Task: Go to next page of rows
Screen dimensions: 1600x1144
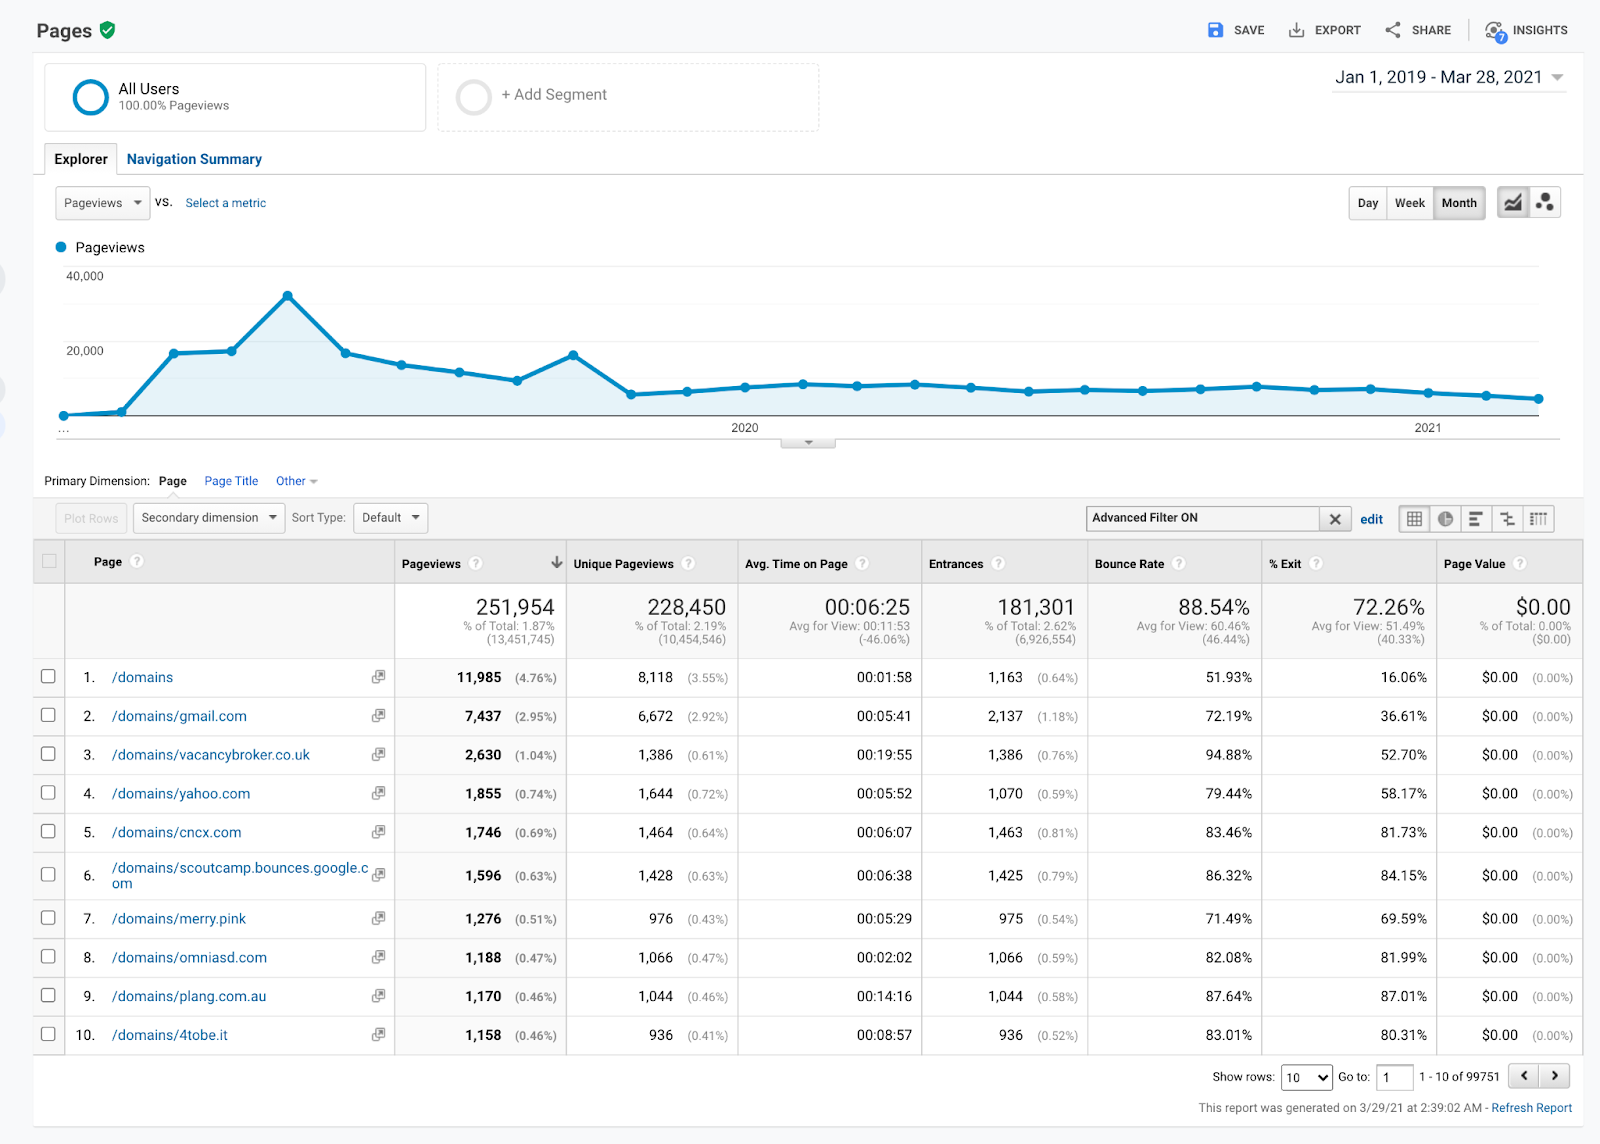Action: [x=1554, y=1076]
